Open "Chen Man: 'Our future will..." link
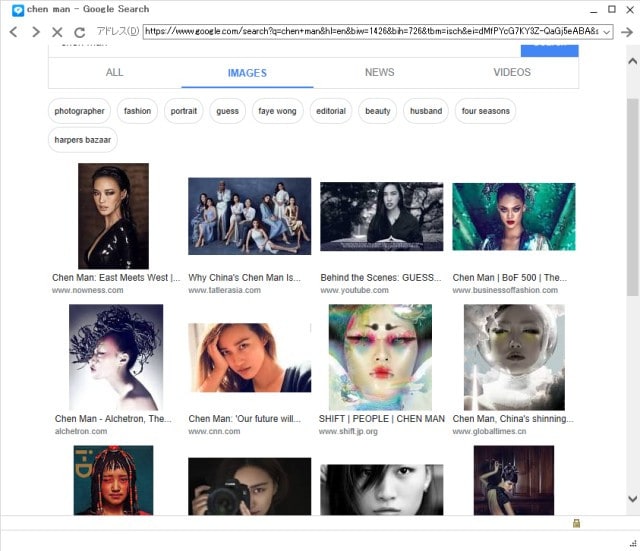 click(x=244, y=419)
